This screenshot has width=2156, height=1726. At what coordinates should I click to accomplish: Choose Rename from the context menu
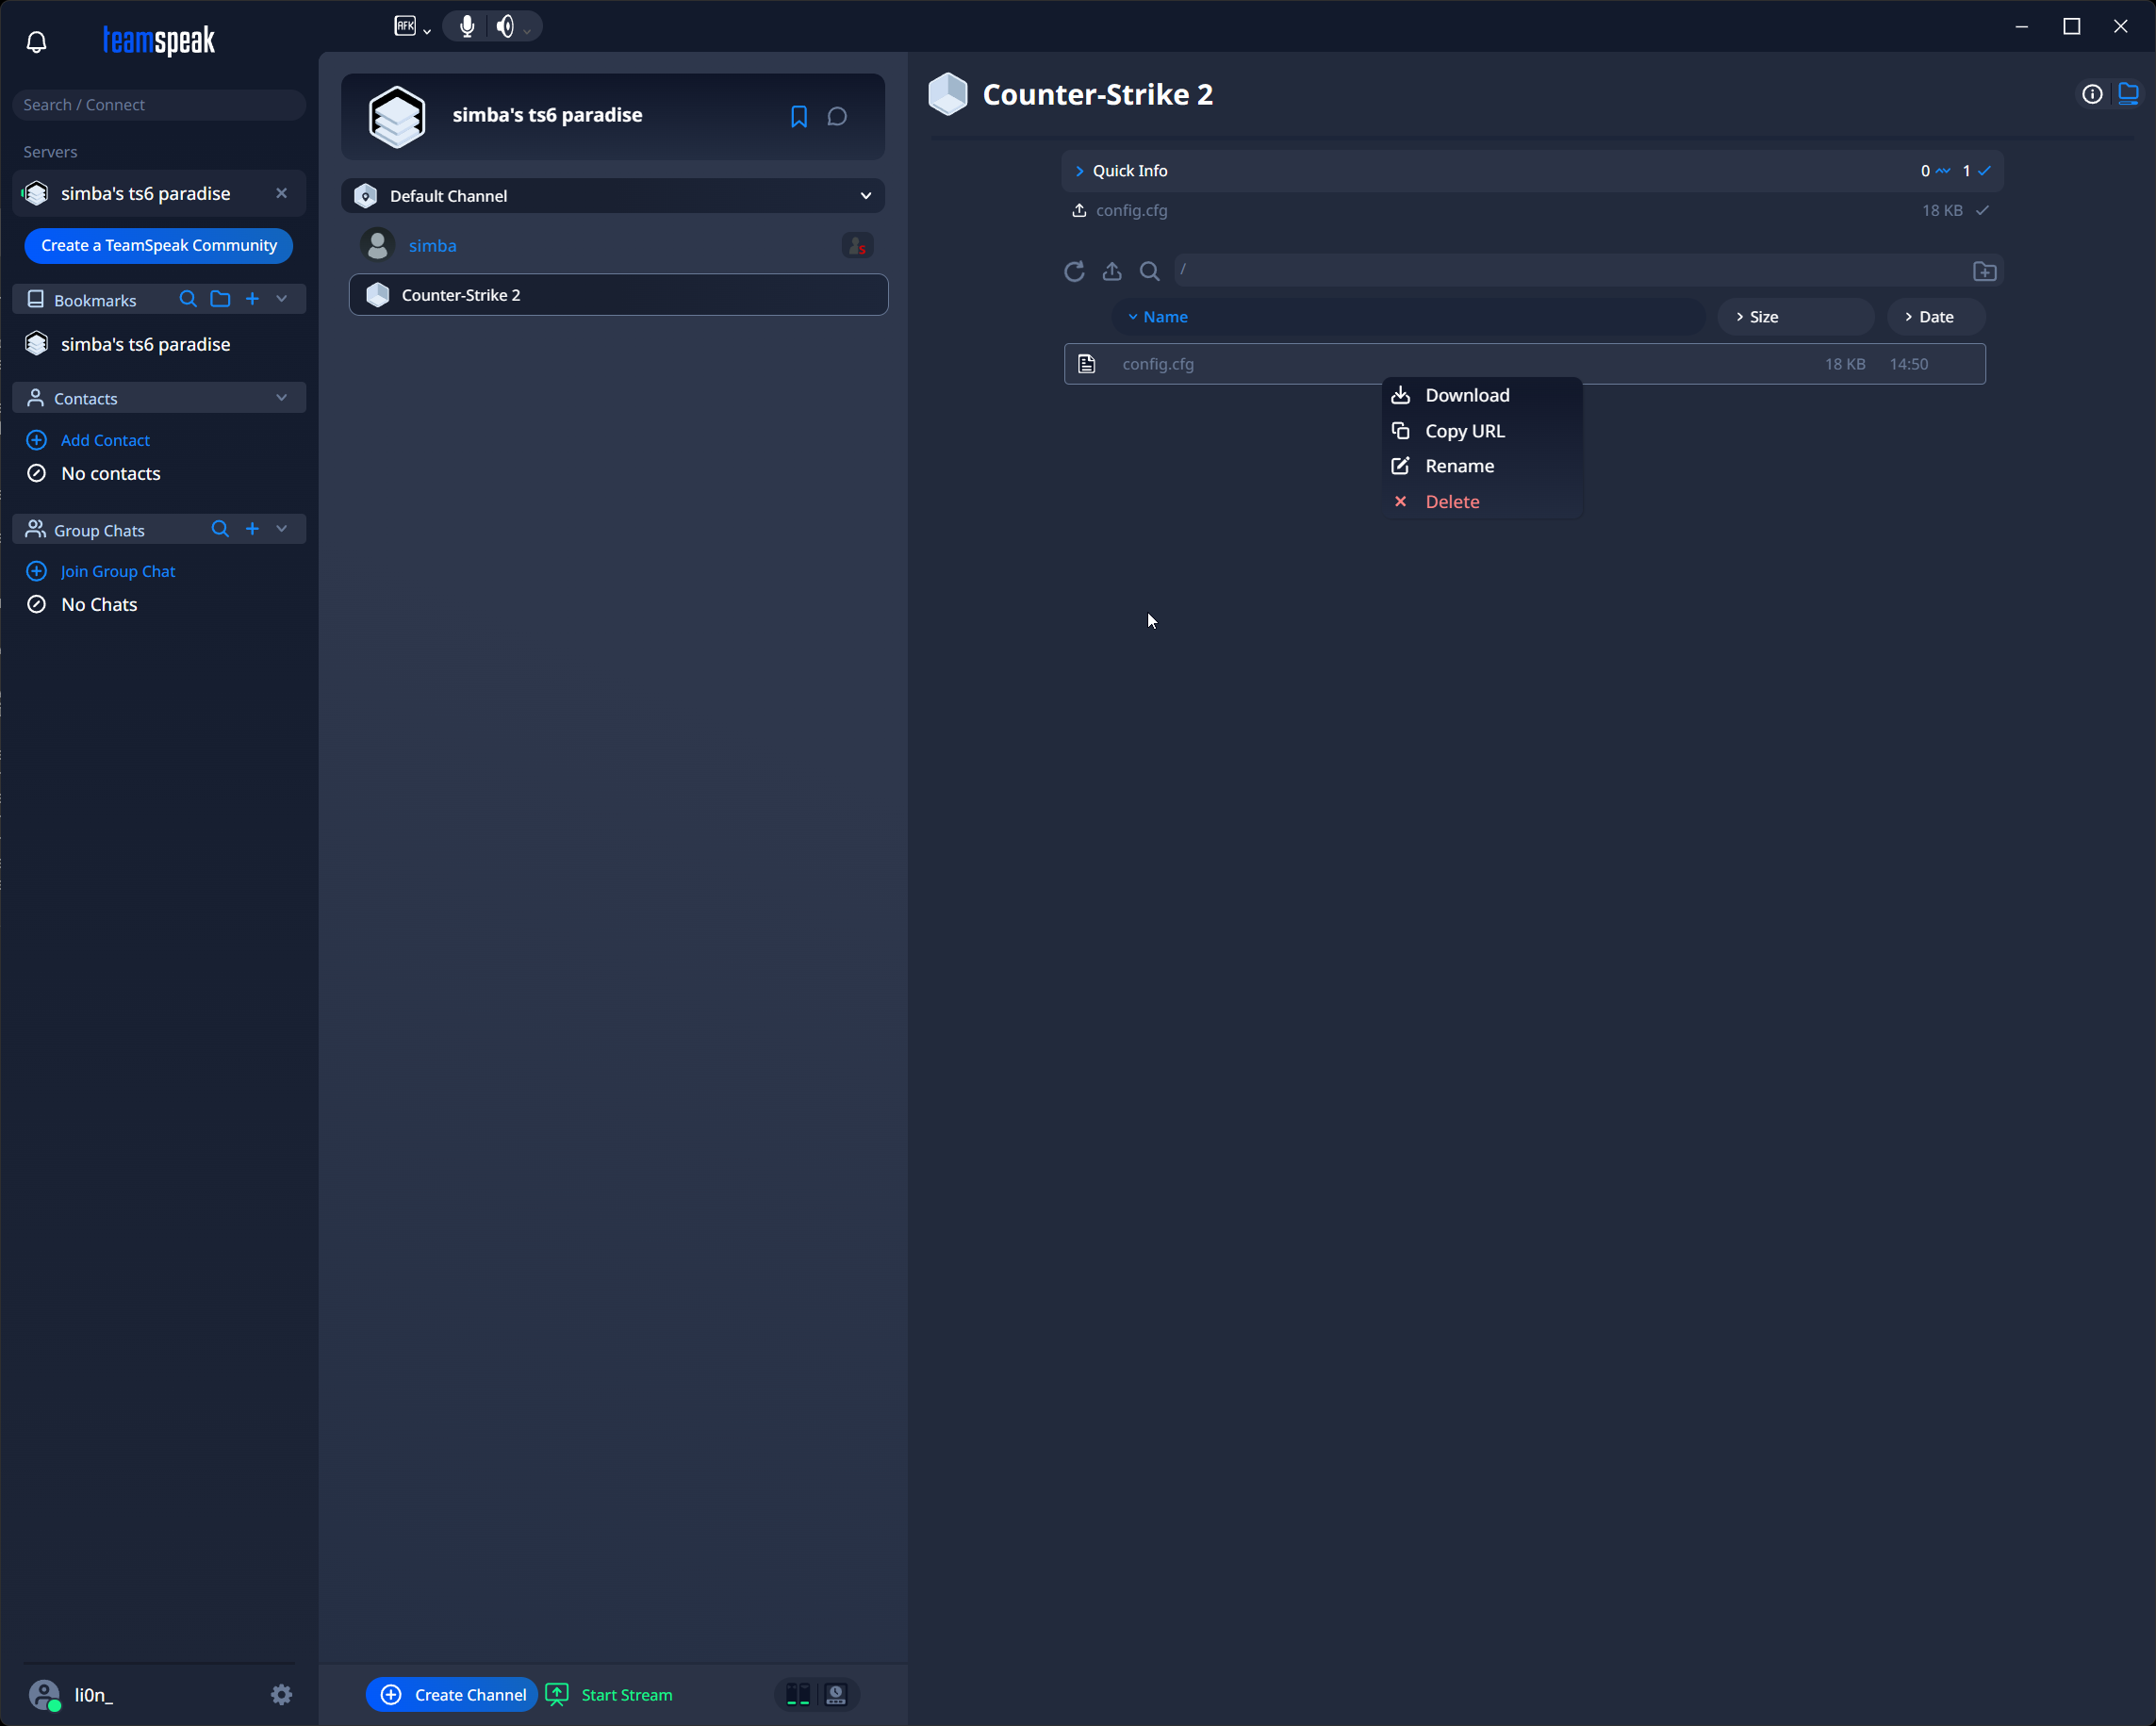1482,466
